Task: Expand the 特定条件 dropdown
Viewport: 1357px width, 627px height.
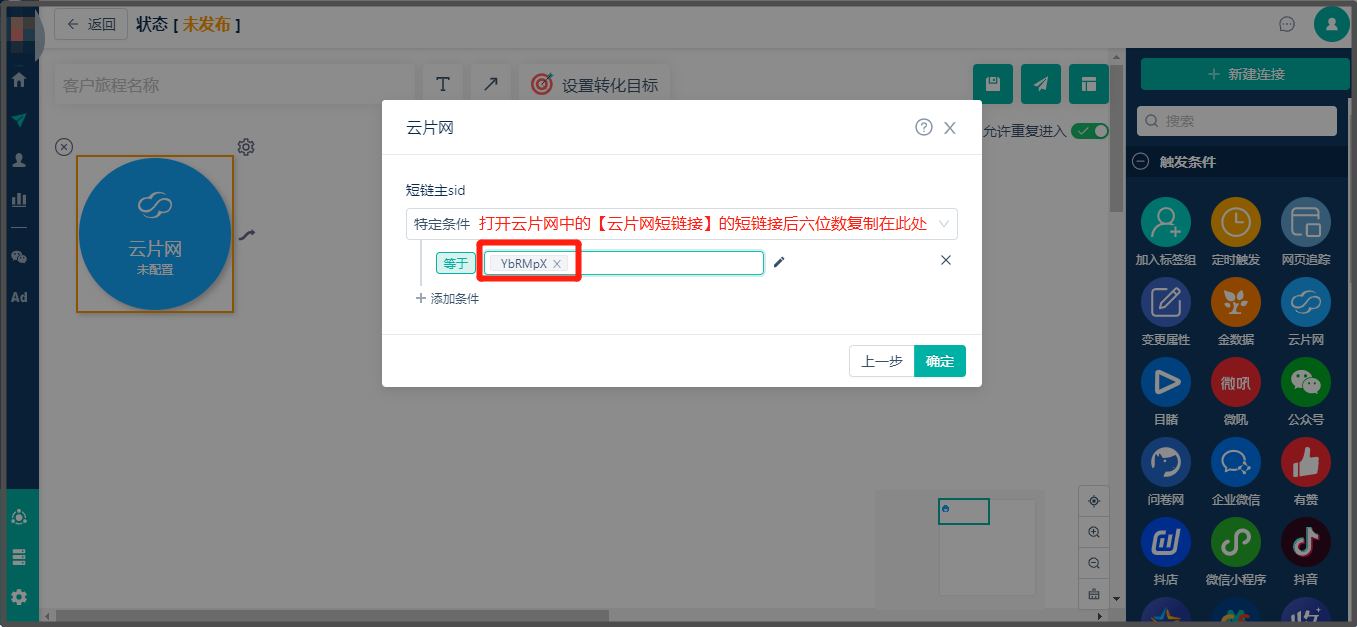Action: [682, 224]
